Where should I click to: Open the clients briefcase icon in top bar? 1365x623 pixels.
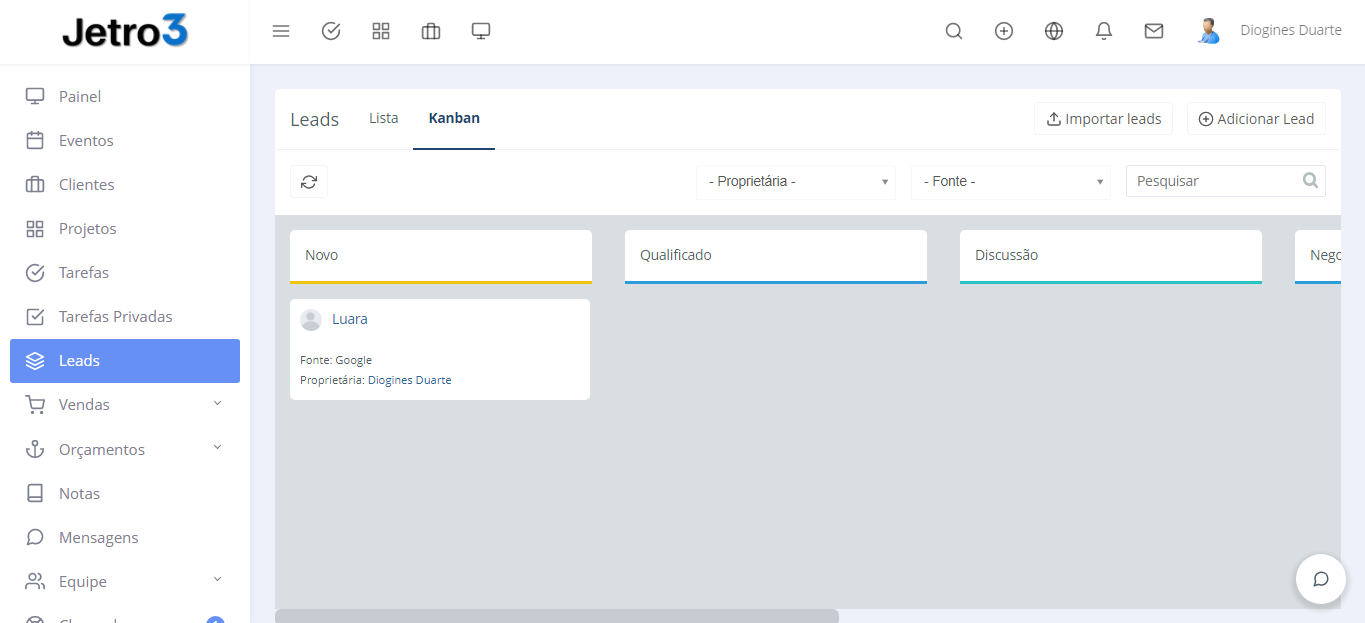[x=431, y=31]
